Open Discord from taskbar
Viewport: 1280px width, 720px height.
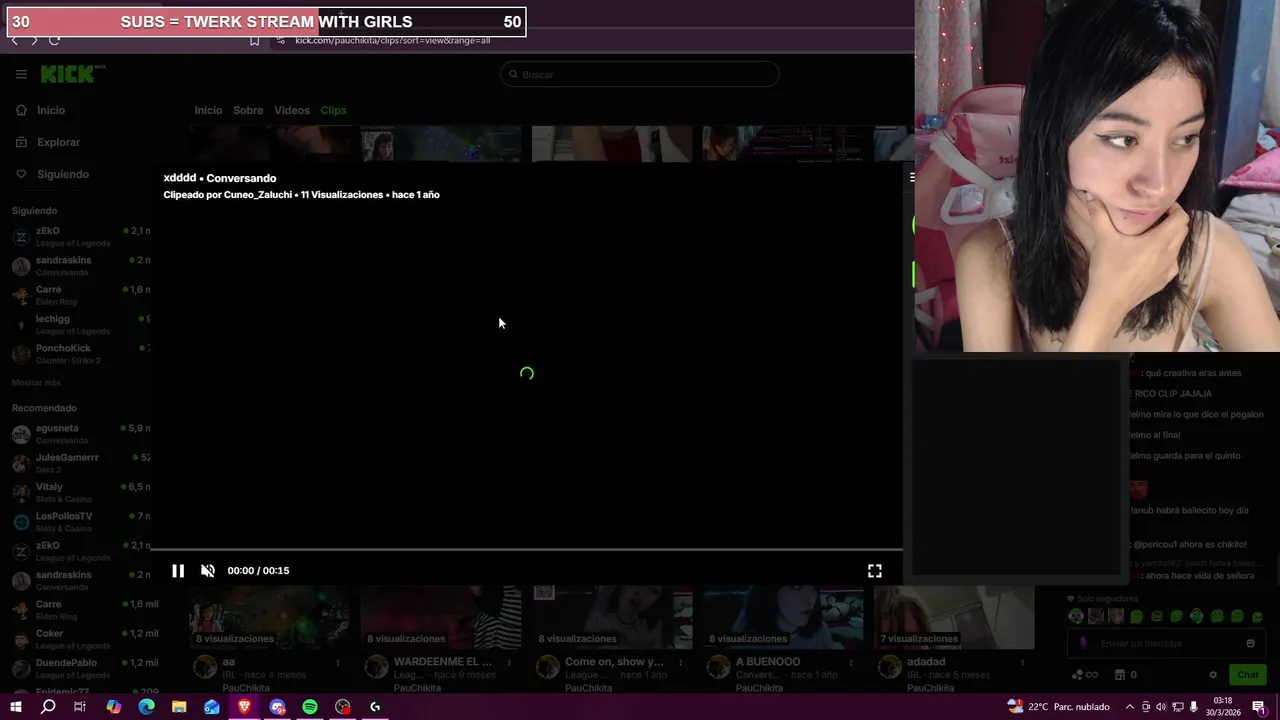coord(277,707)
